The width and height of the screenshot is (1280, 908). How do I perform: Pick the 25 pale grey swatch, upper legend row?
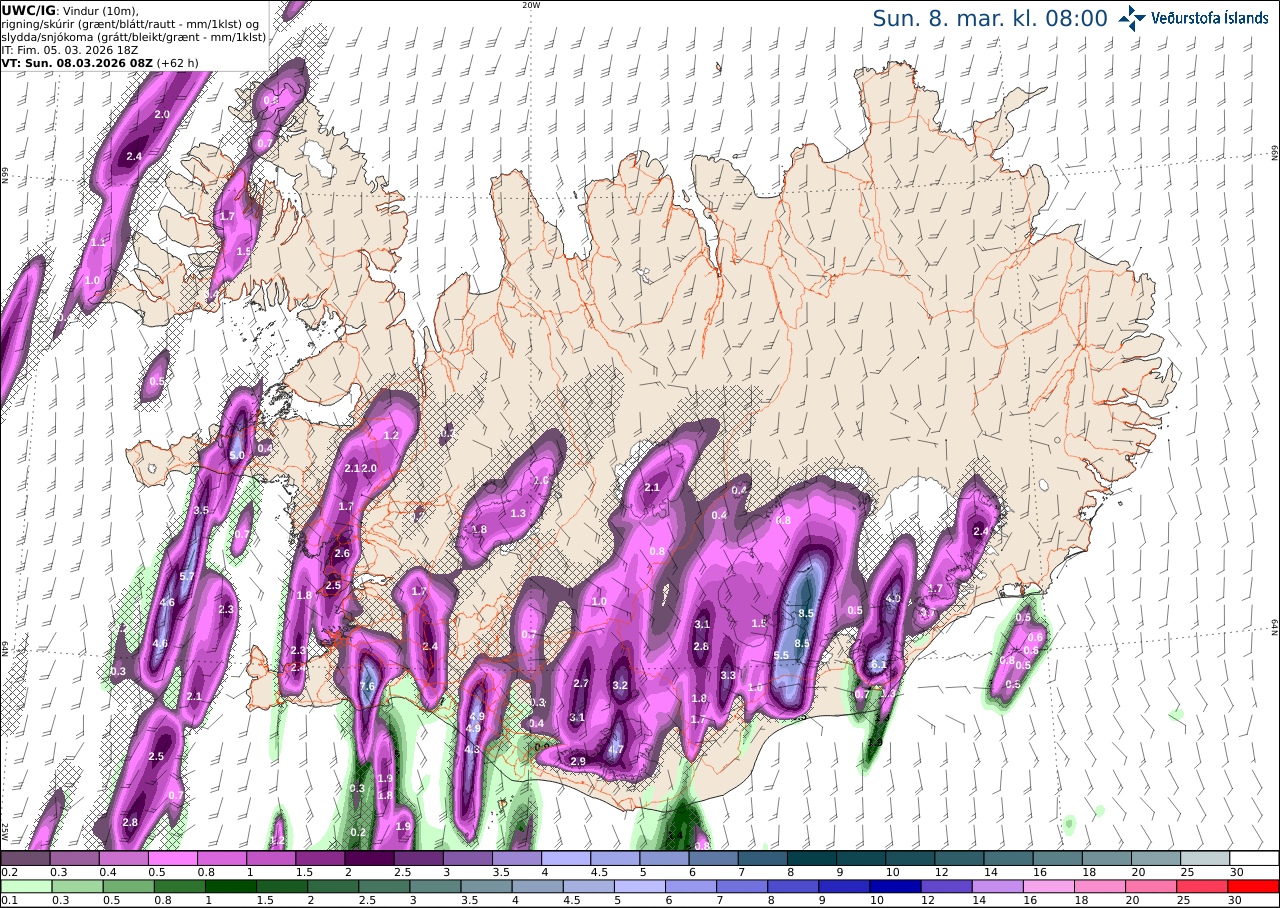tap(1206, 858)
